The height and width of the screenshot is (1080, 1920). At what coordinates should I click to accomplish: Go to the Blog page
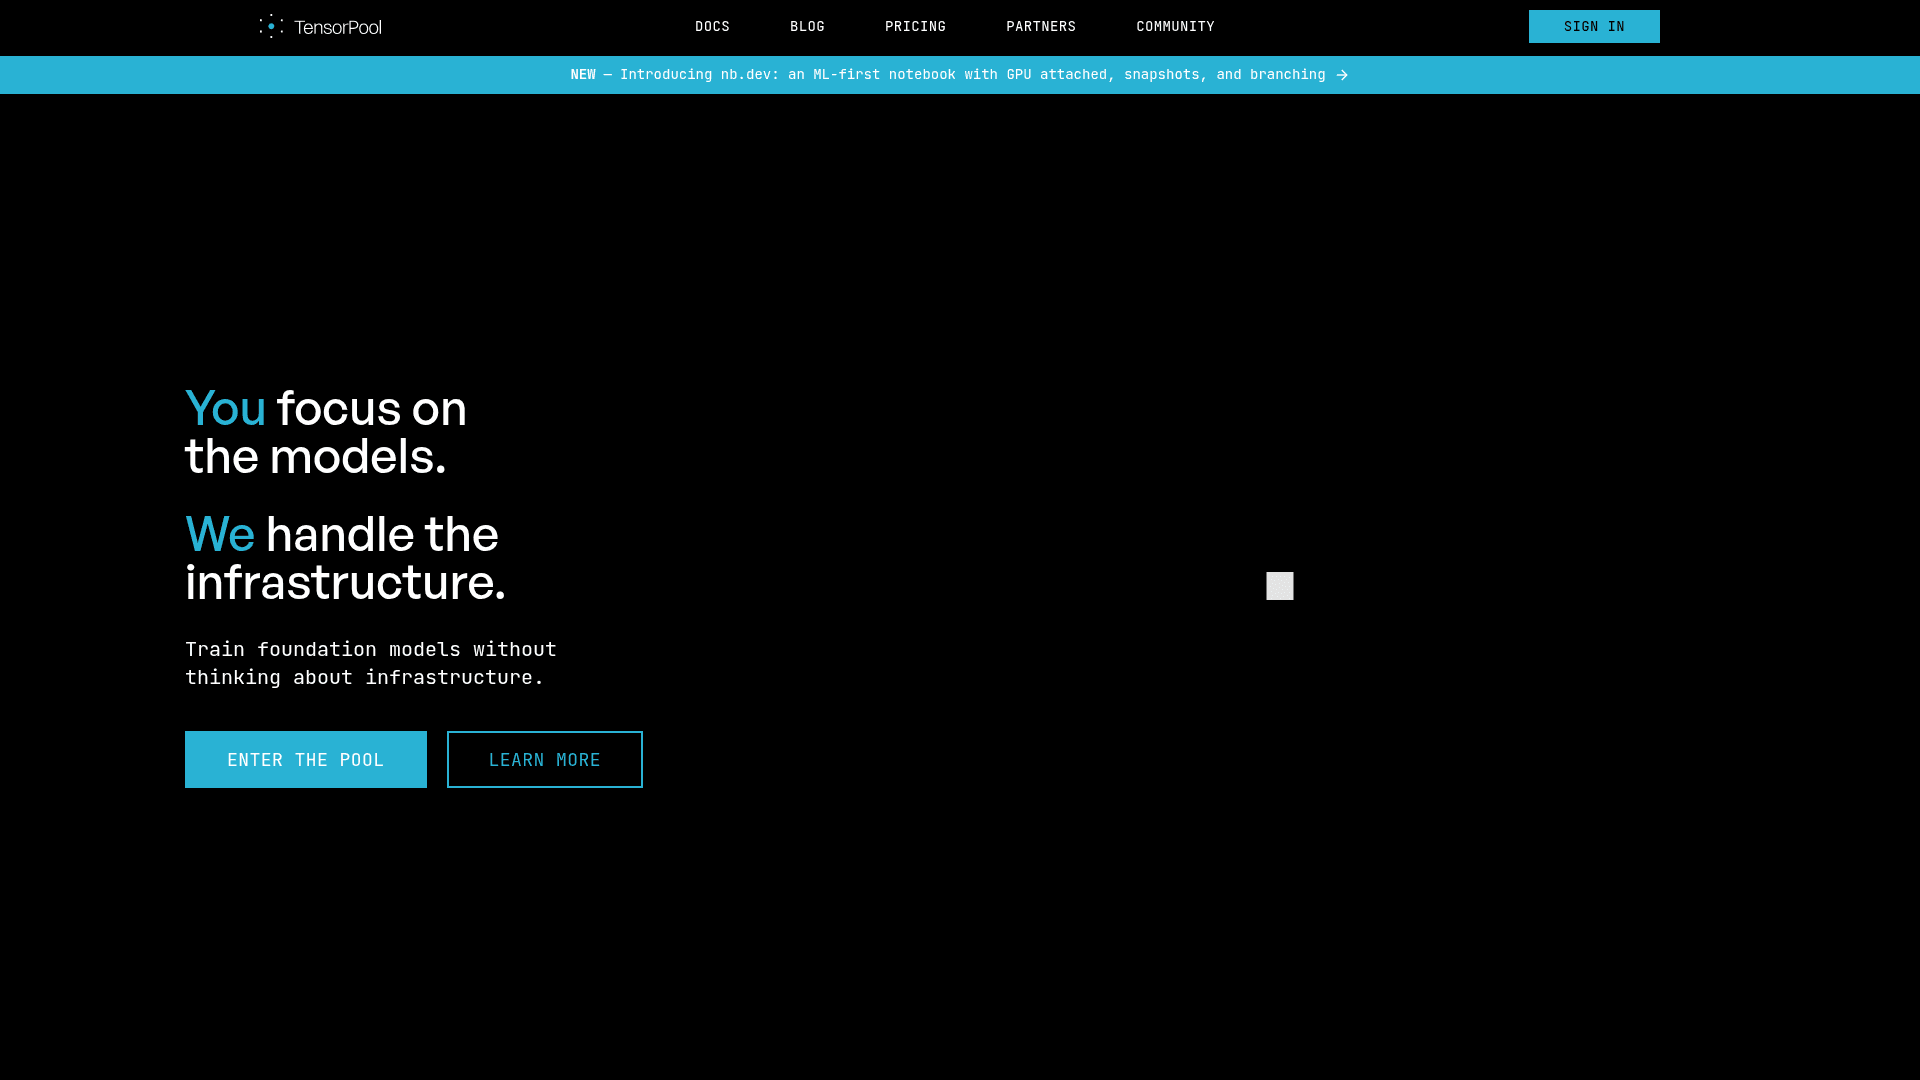click(807, 27)
